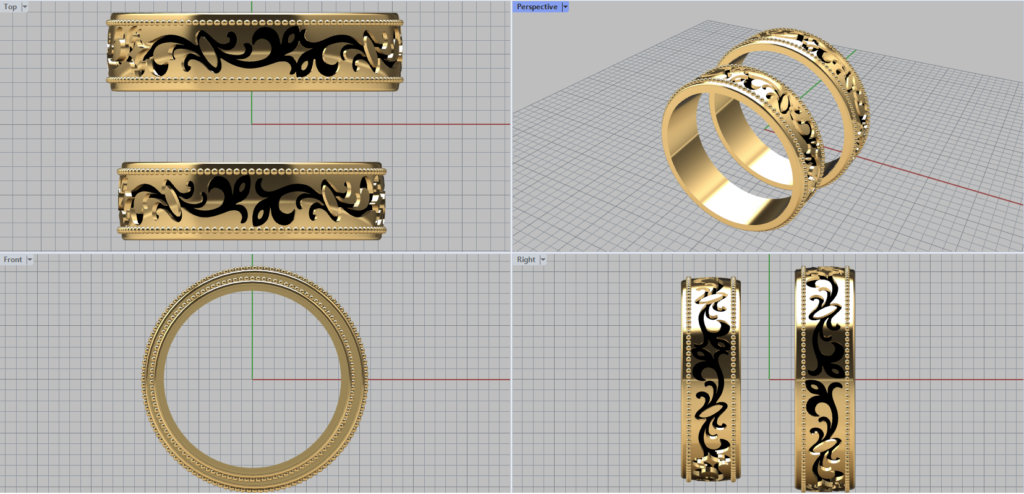The height and width of the screenshot is (494, 1024).
Task: Open the Perspective viewport menu arrow
Action: tap(566, 7)
